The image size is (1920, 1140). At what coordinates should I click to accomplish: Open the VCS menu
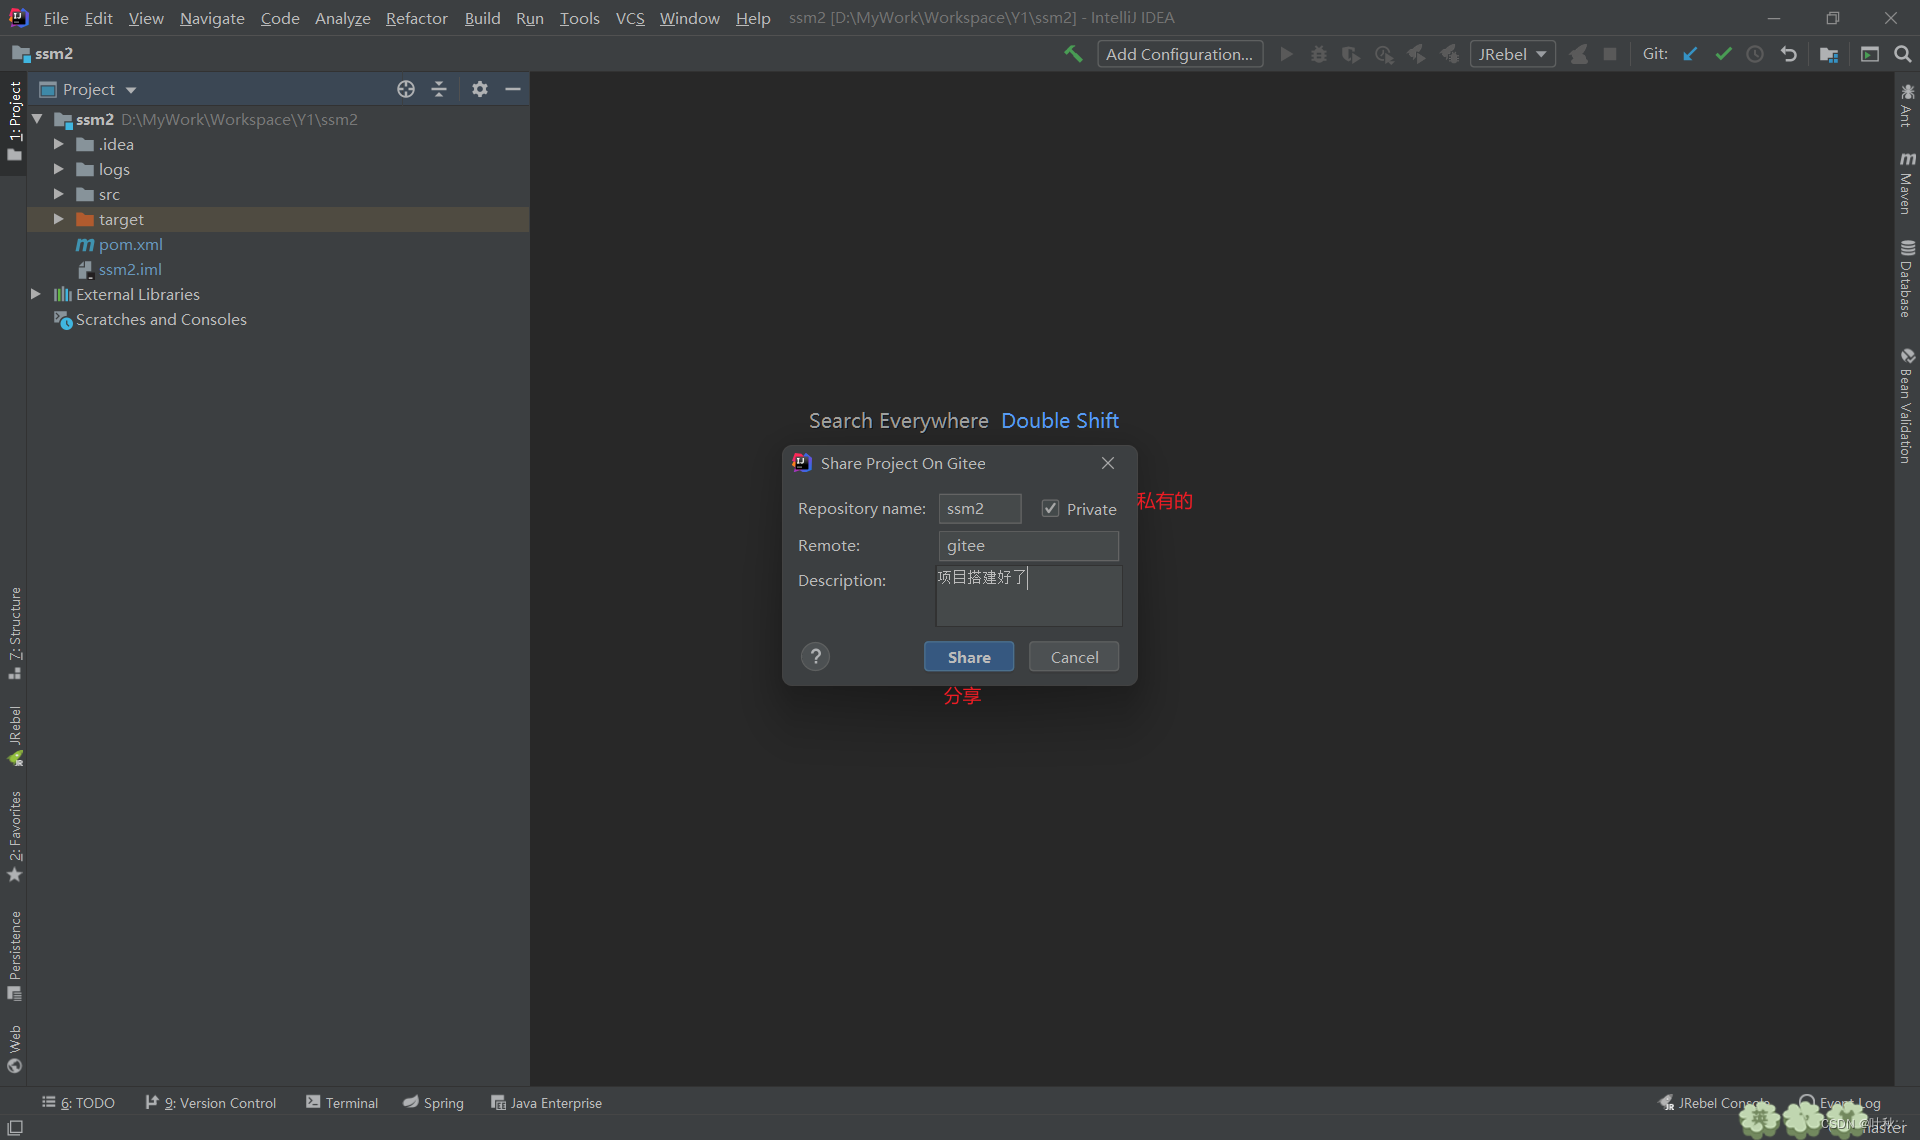[630, 16]
